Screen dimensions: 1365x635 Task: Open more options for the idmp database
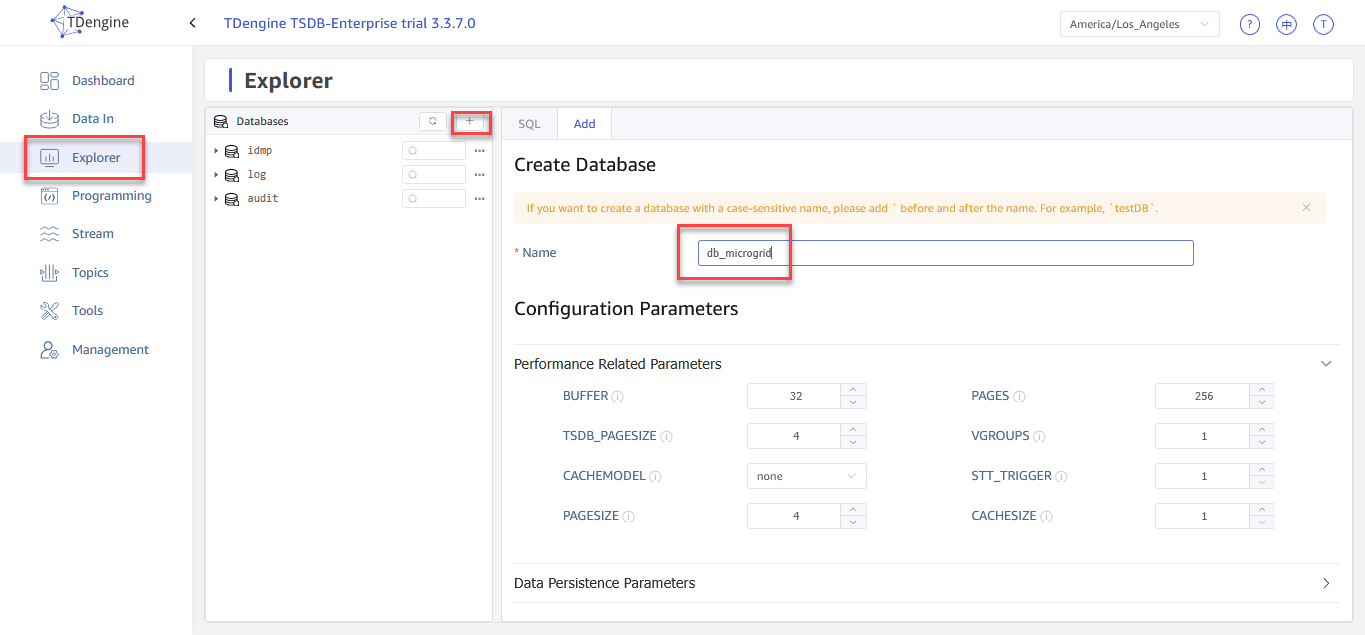pyautogui.click(x=479, y=151)
